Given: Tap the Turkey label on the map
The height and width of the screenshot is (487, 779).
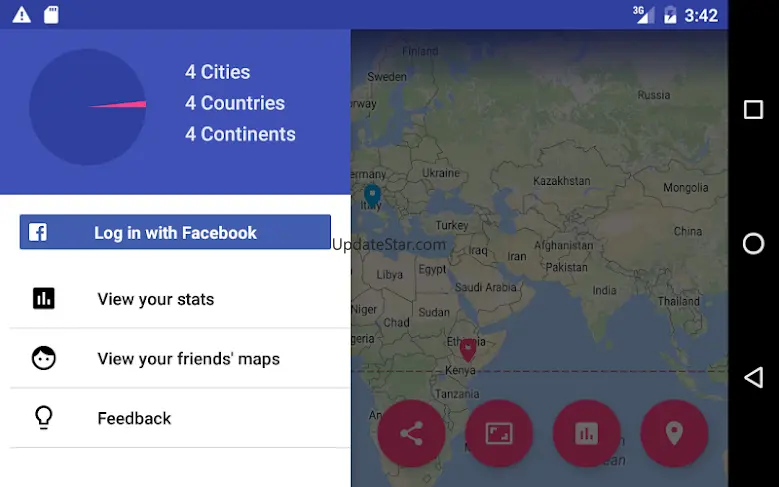Looking at the screenshot, I should [452, 226].
